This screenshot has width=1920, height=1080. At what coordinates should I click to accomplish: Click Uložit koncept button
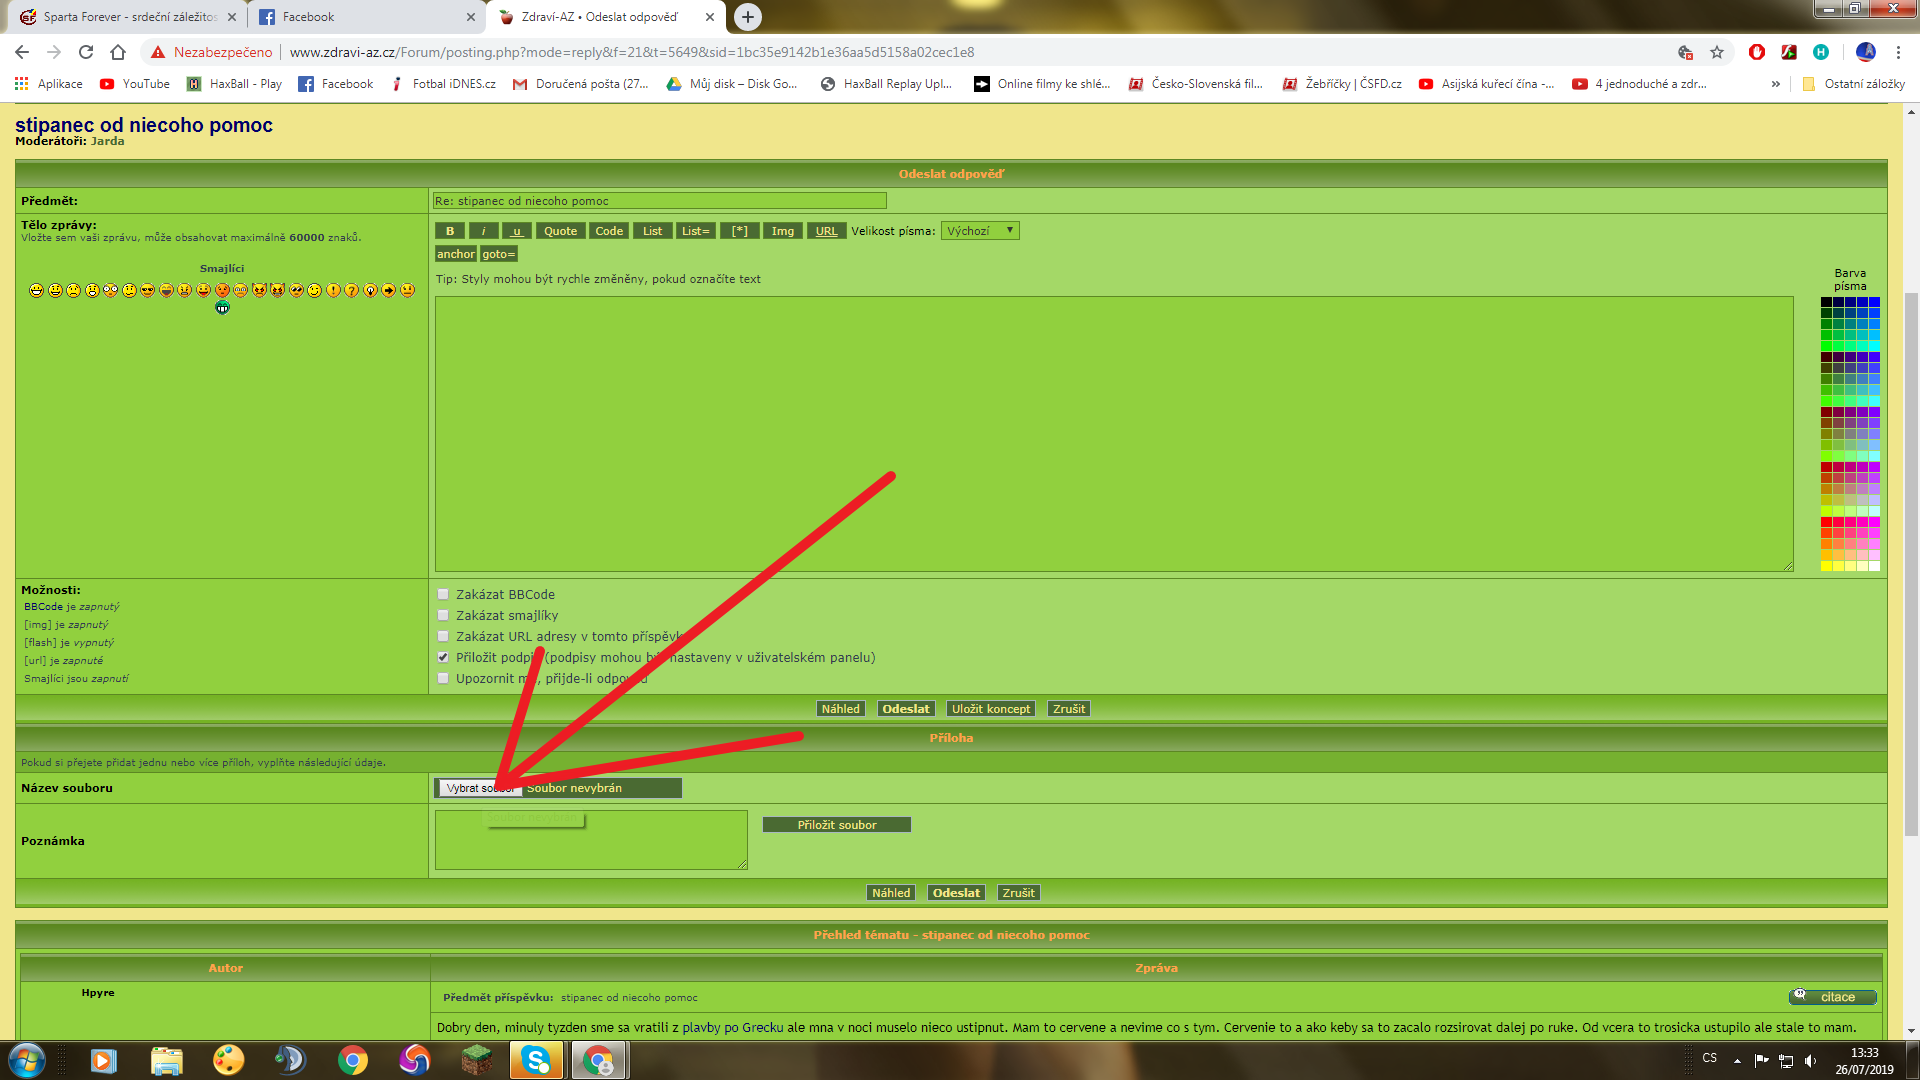tap(990, 709)
